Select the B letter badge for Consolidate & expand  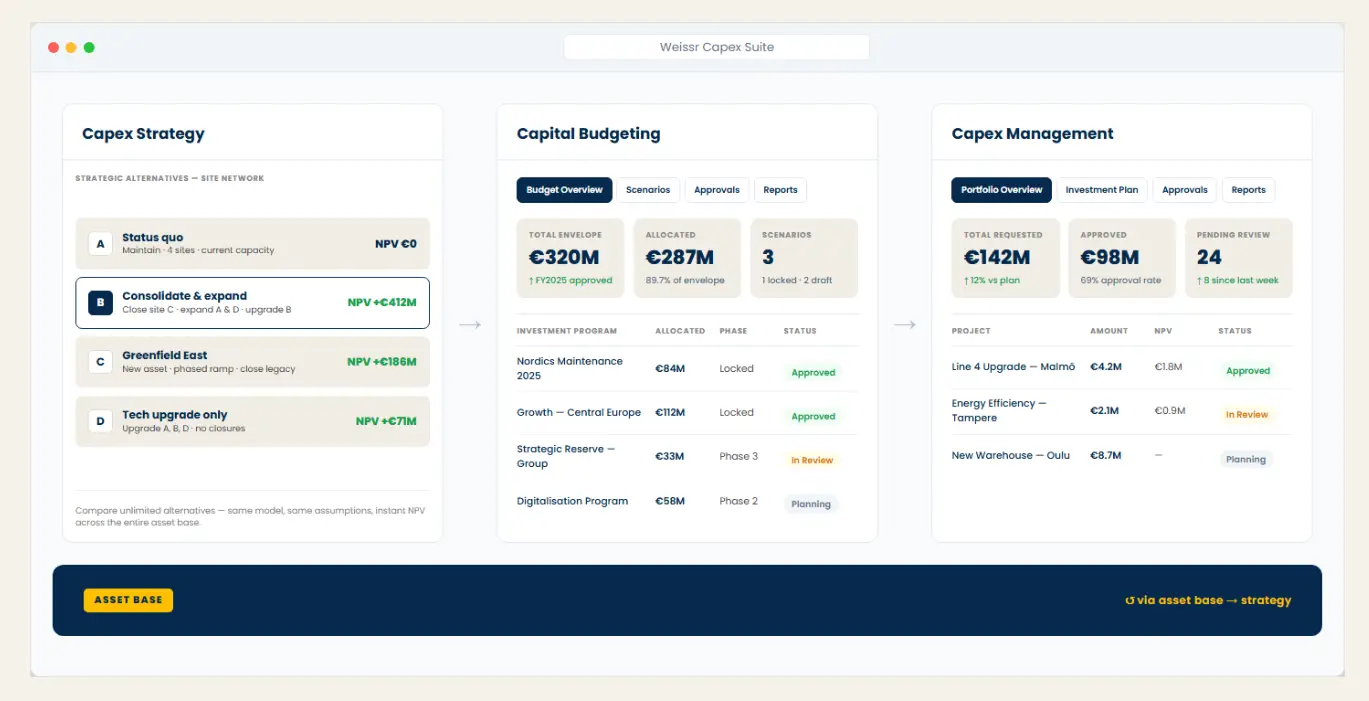[x=100, y=303]
